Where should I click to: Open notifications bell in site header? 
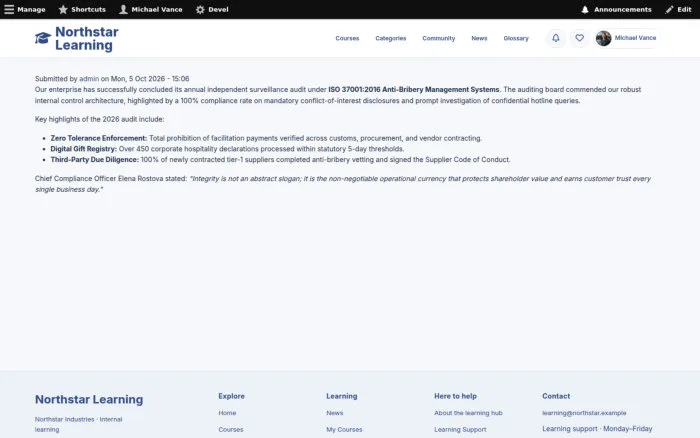click(x=556, y=38)
